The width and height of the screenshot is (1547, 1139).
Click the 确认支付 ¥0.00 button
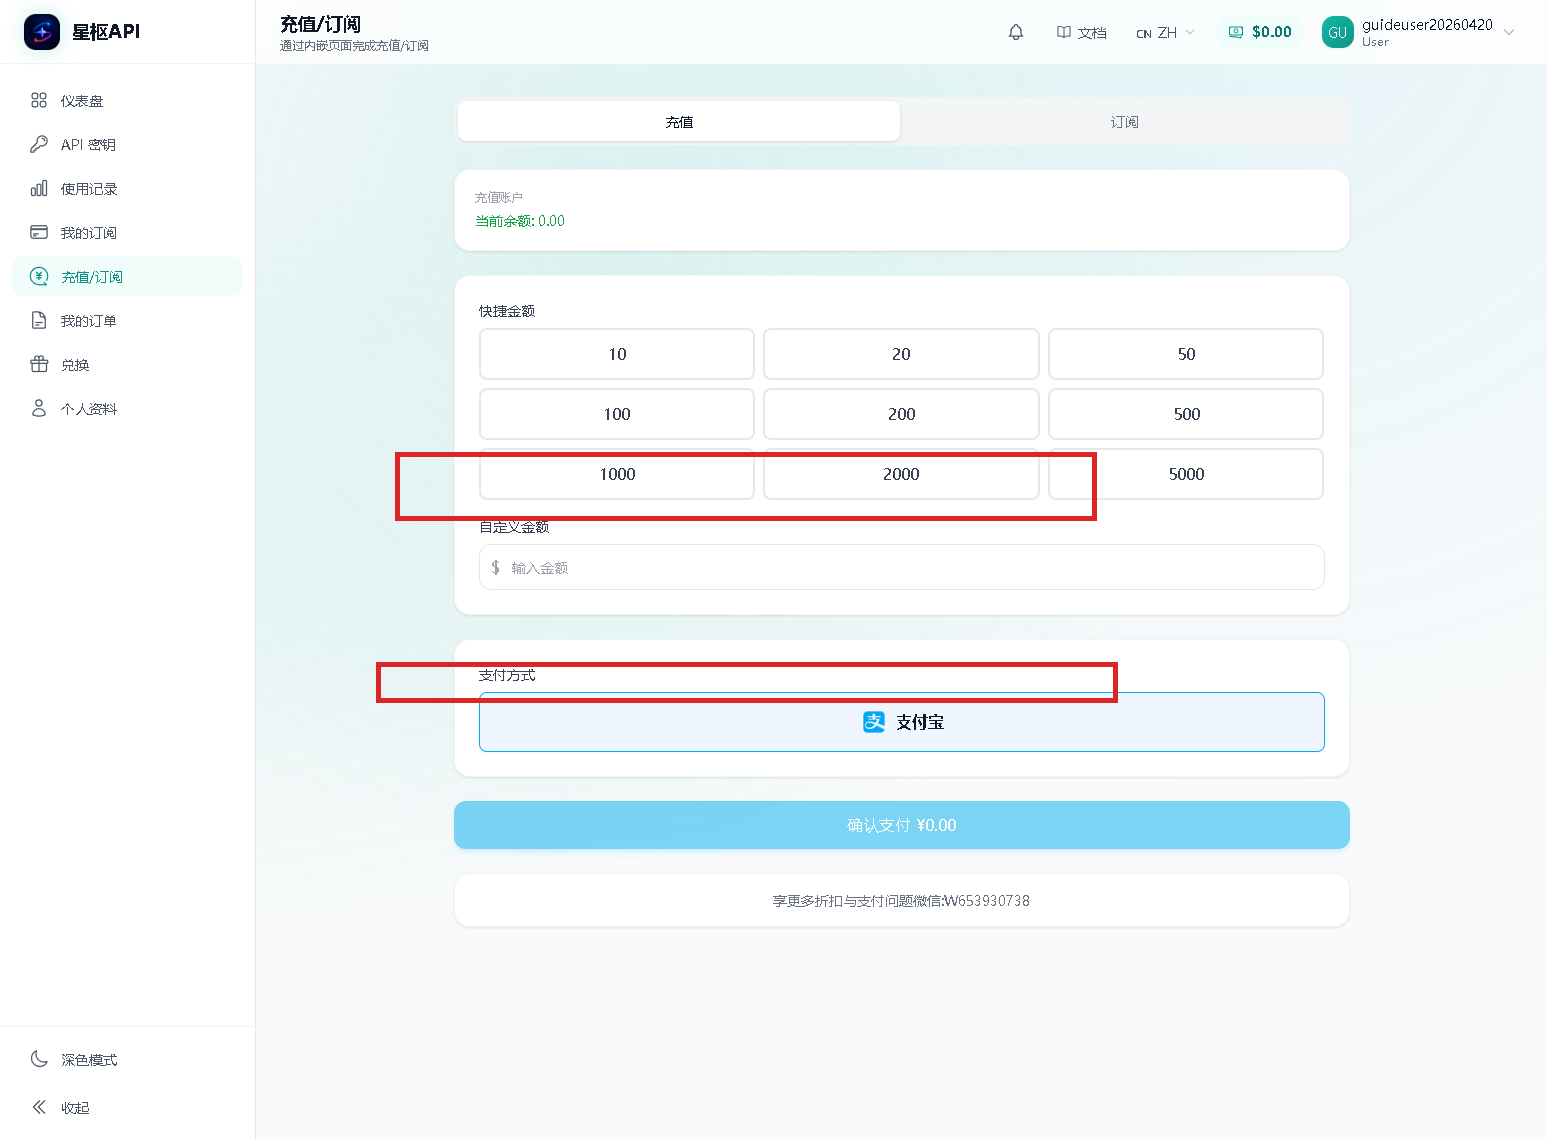(x=901, y=825)
